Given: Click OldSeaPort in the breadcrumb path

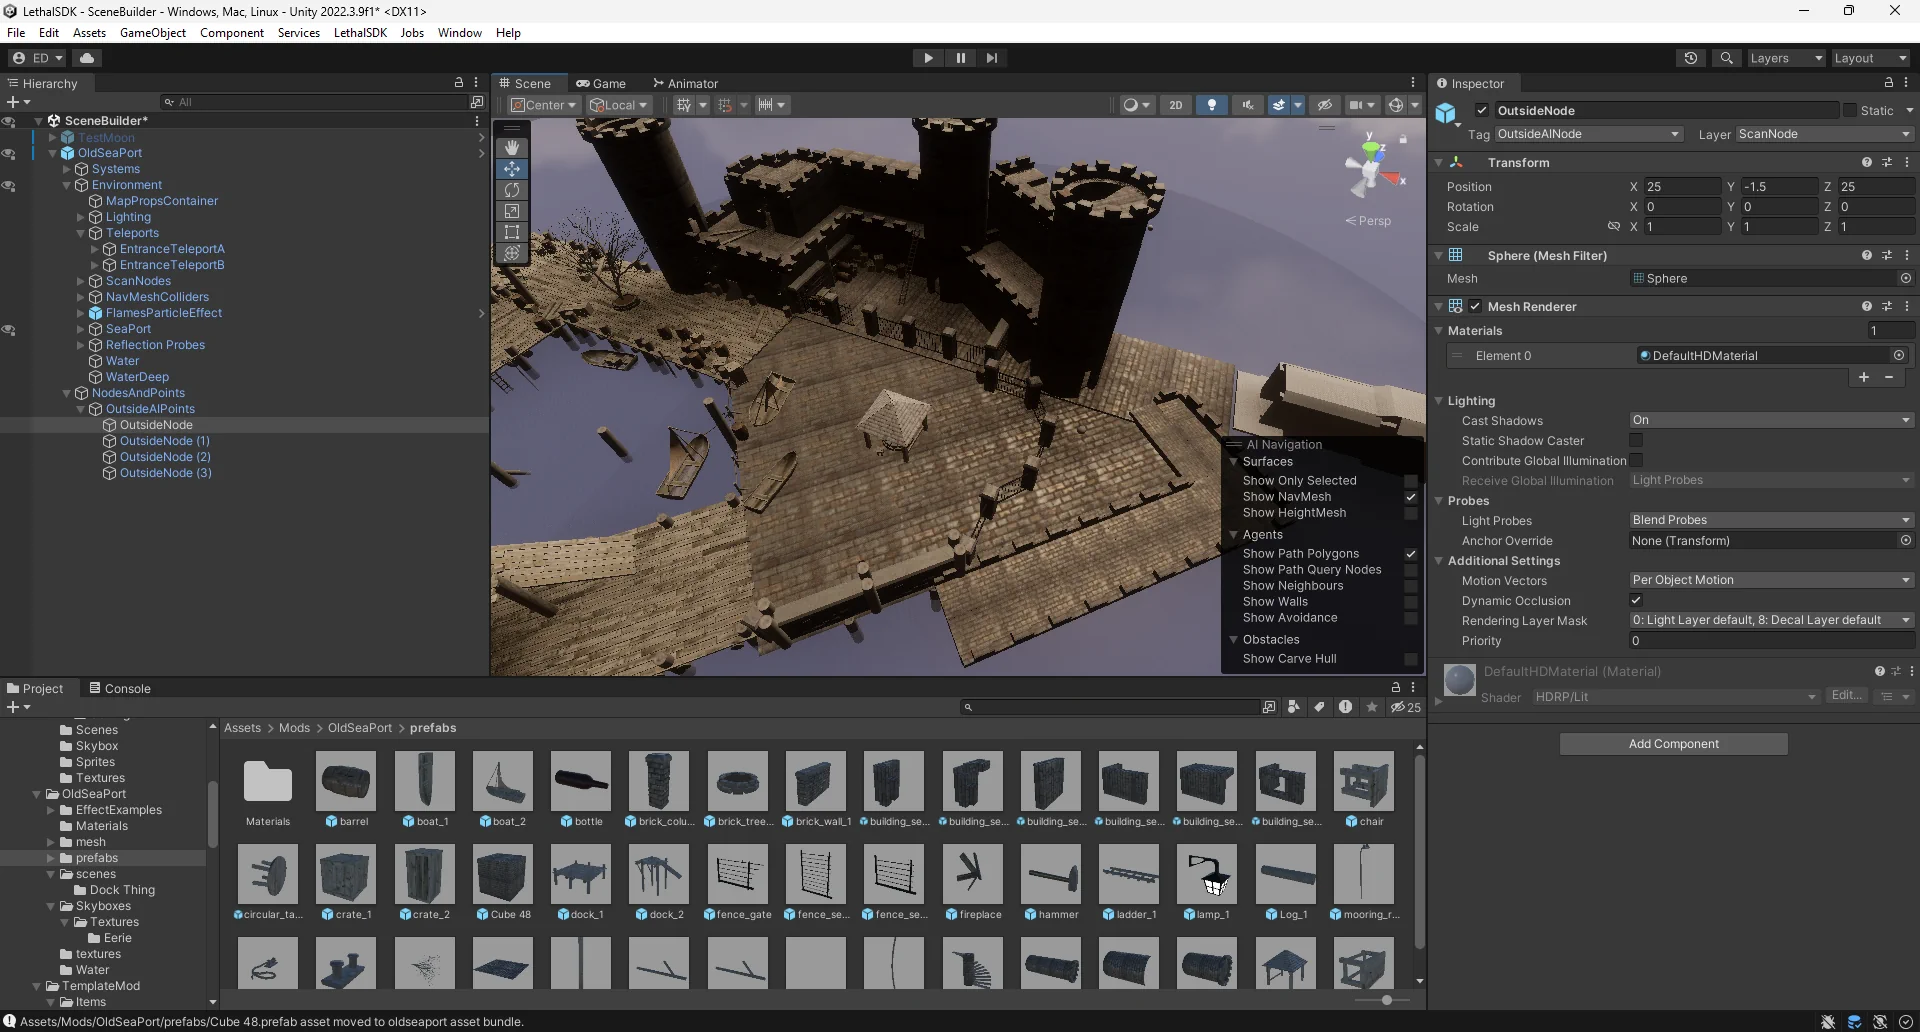Looking at the screenshot, I should pos(360,728).
